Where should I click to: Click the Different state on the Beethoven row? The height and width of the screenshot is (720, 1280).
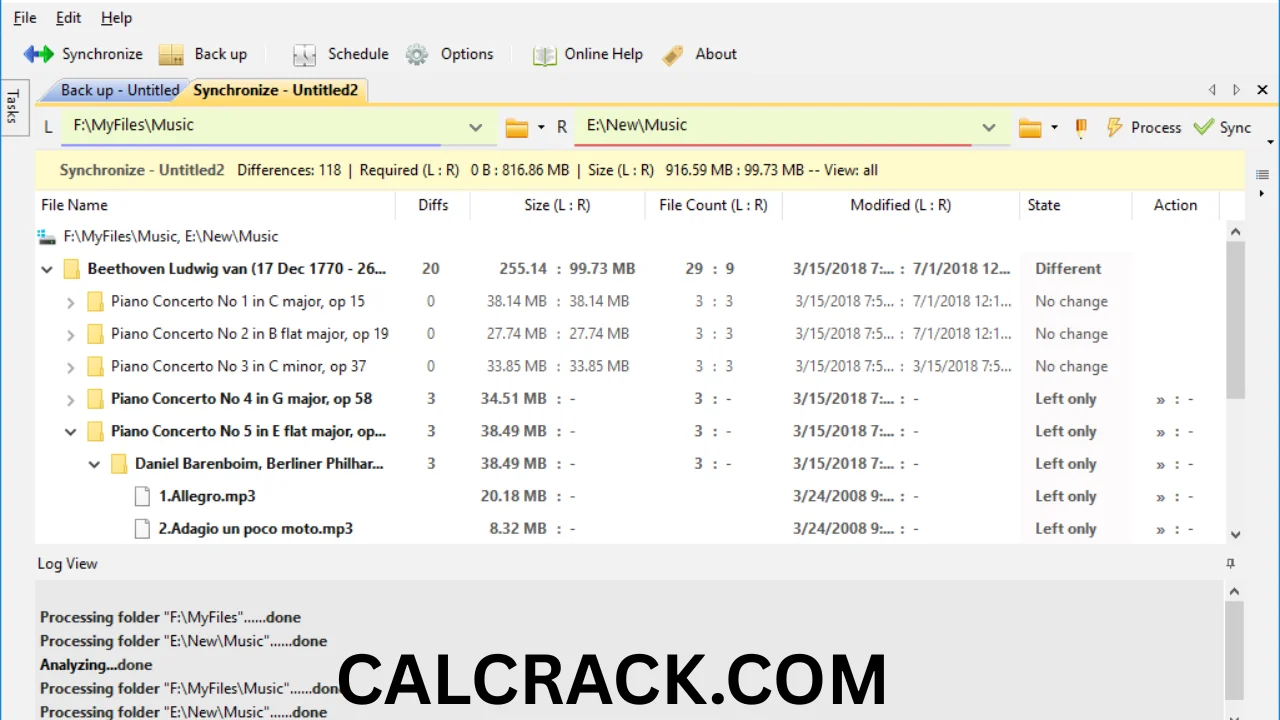click(x=1068, y=269)
